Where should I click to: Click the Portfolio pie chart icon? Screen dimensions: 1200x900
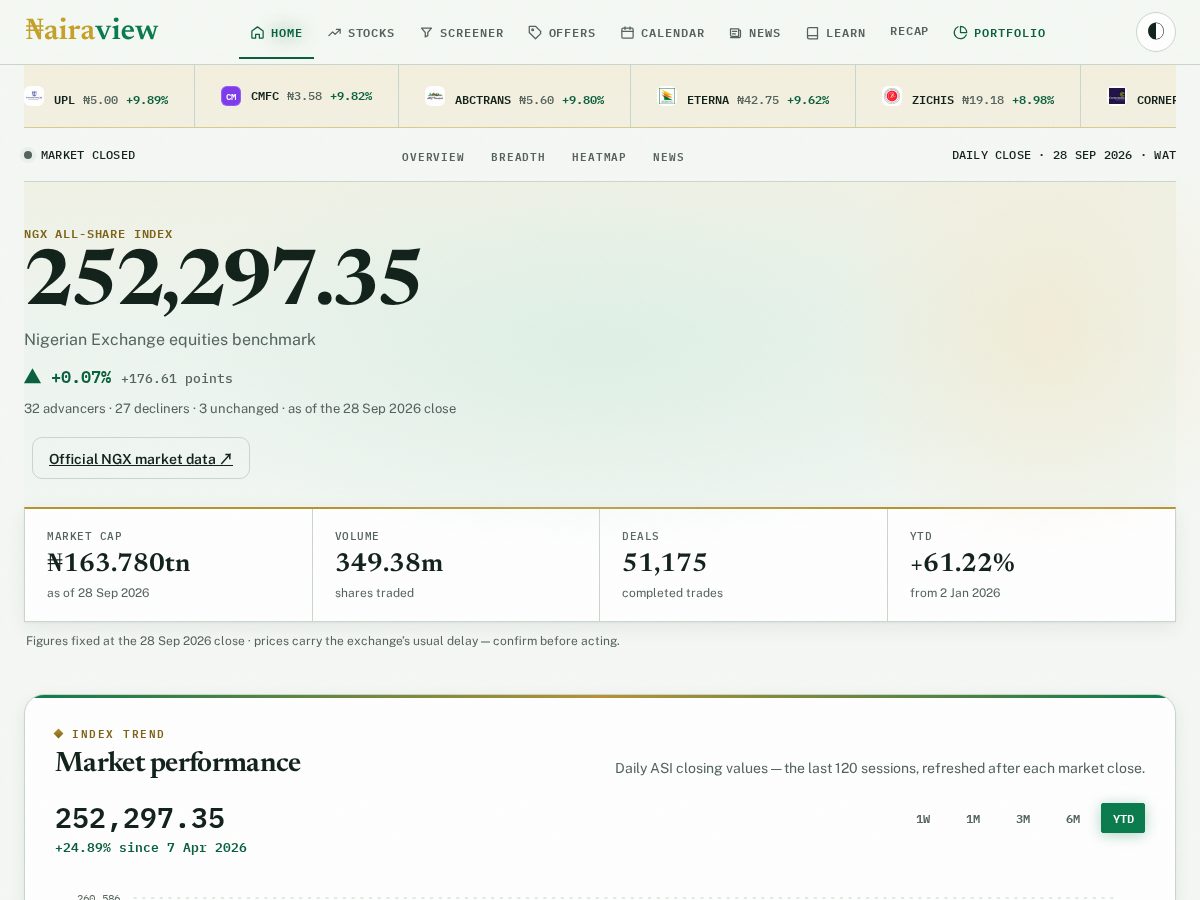point(961,33)
